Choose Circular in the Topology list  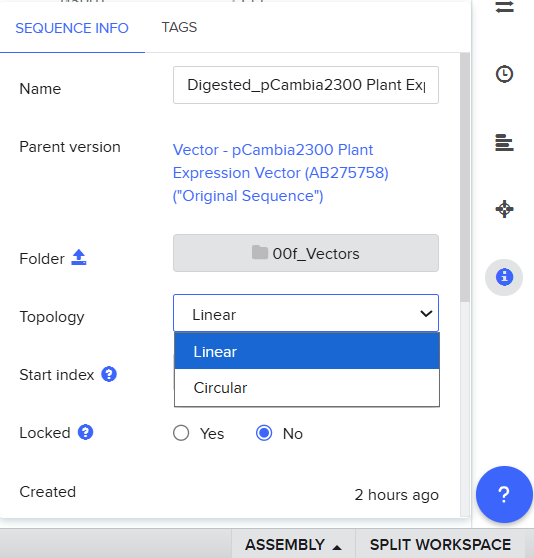[307, 388]
